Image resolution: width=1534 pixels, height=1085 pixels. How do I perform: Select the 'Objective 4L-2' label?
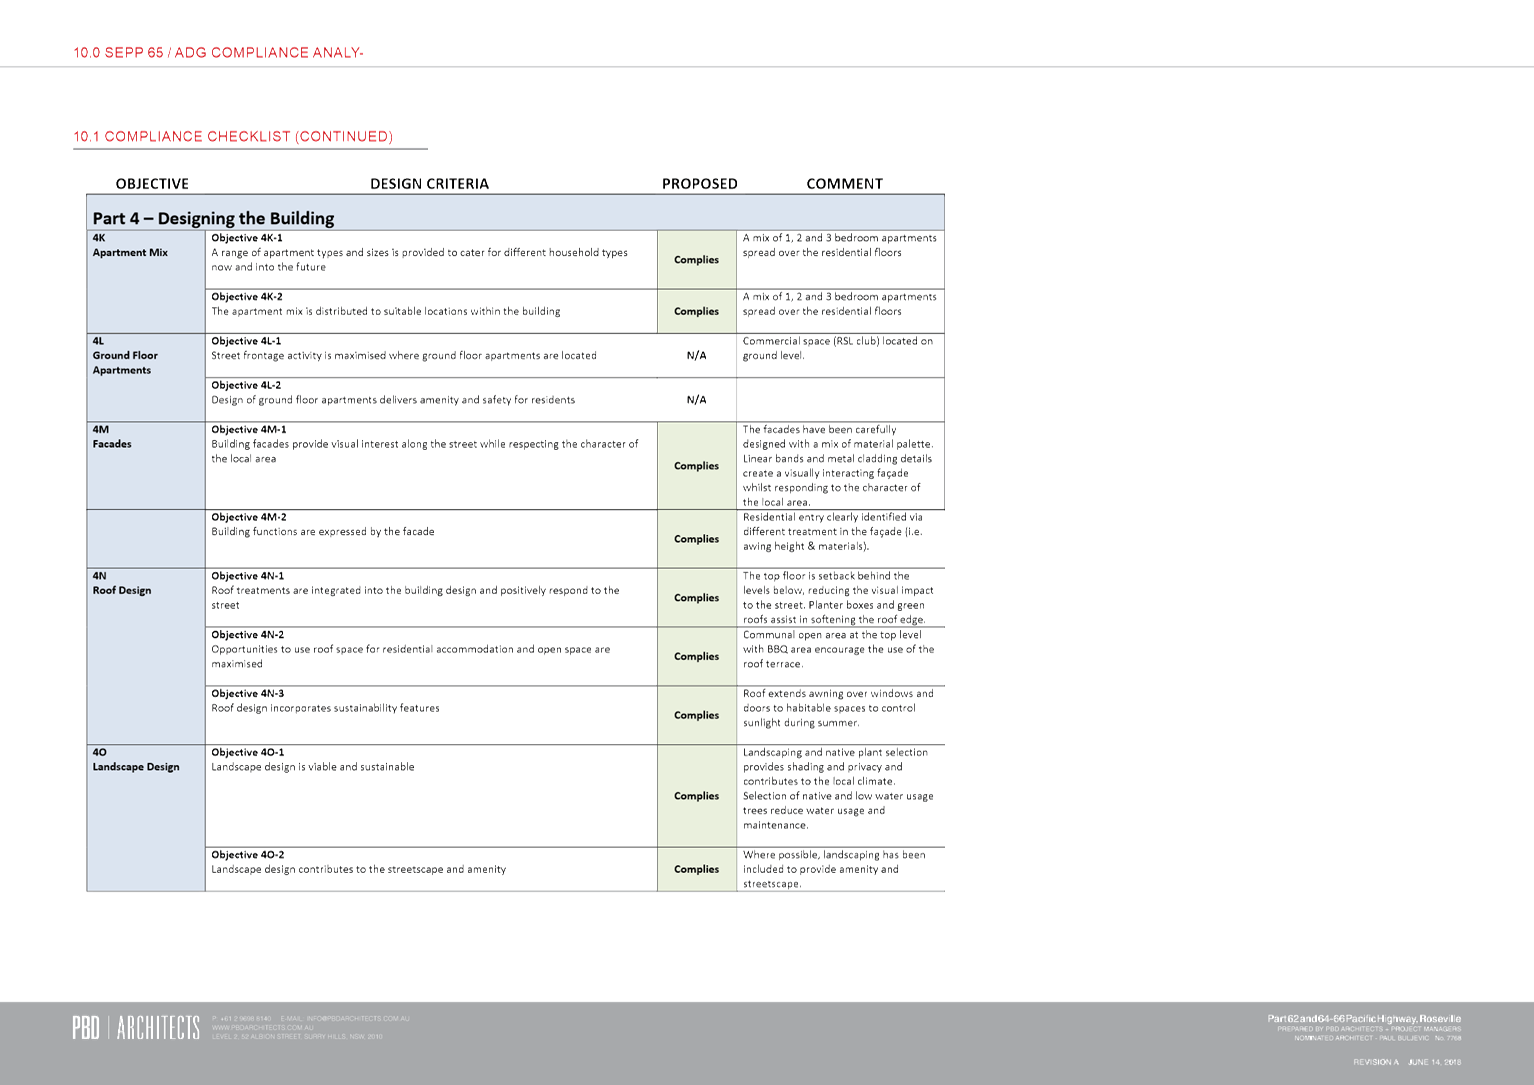pyautogui.click(x=246, y=385)
